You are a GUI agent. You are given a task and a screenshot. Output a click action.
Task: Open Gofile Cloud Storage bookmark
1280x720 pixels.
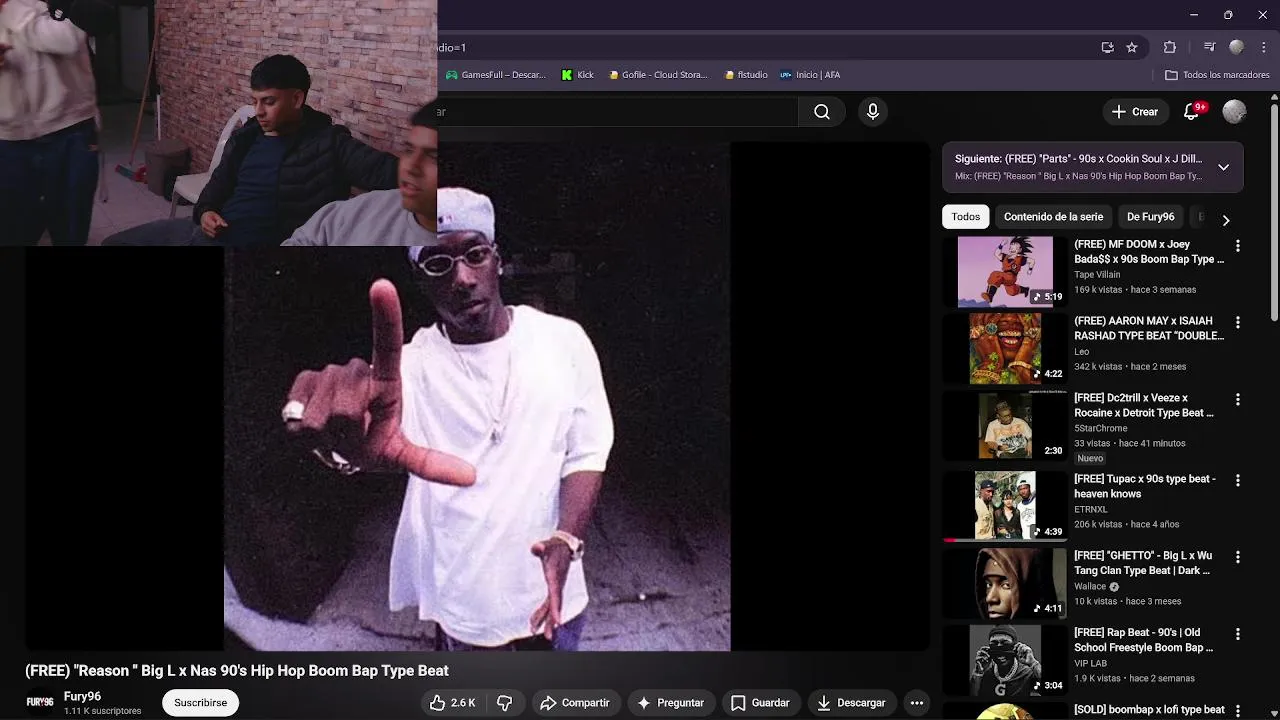(x=658, y=75)
